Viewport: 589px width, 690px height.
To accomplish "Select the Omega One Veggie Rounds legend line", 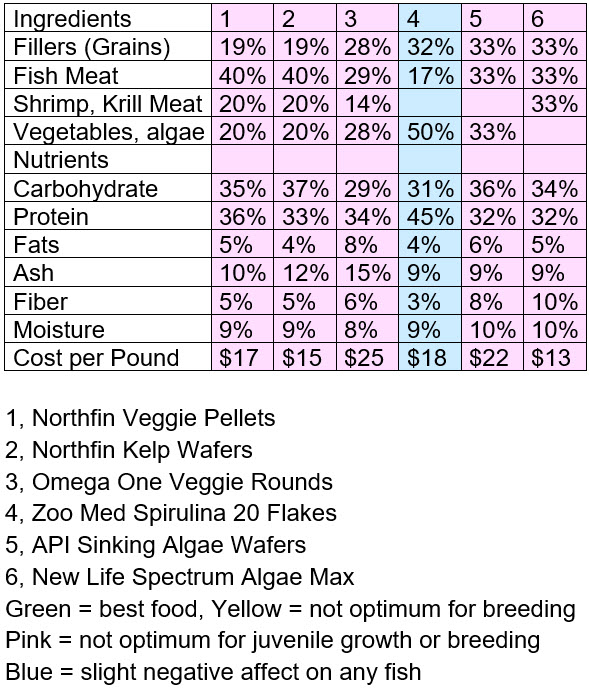I will 169,482.
